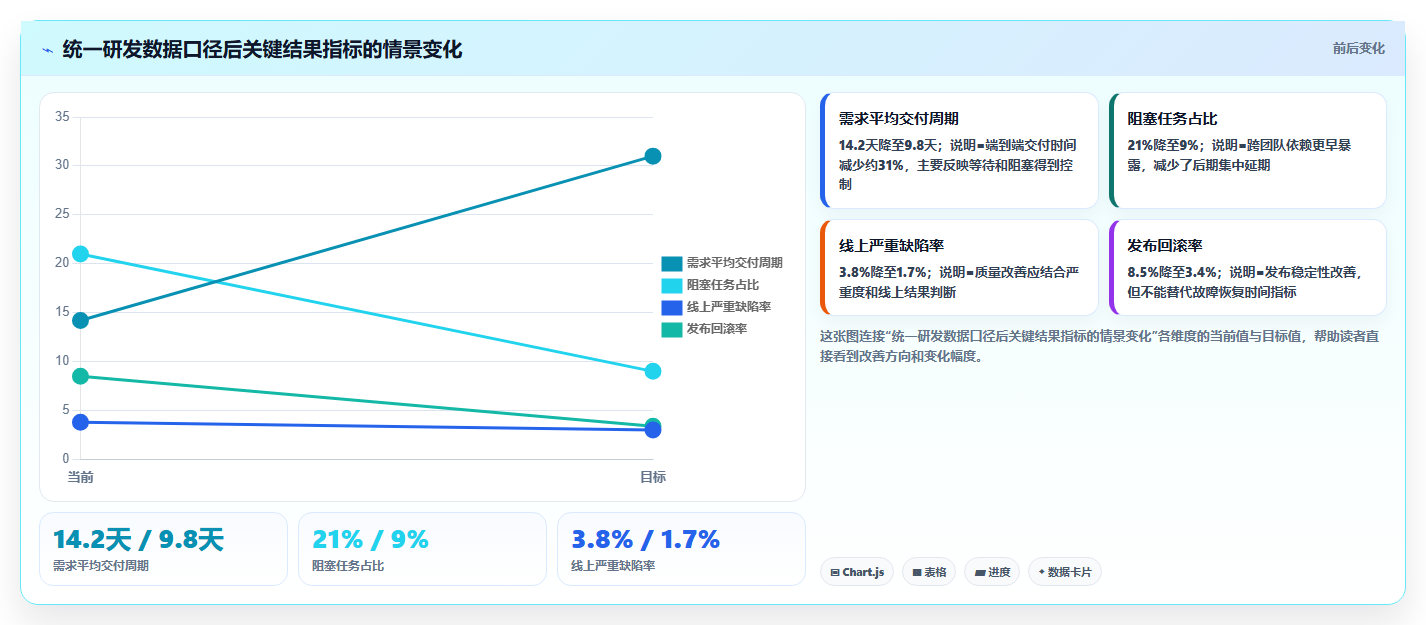Image resolution: width=1426 pixels, height=625 pixels.
Task: Click the 21% / 9% stat value
Action: (370, 540)
